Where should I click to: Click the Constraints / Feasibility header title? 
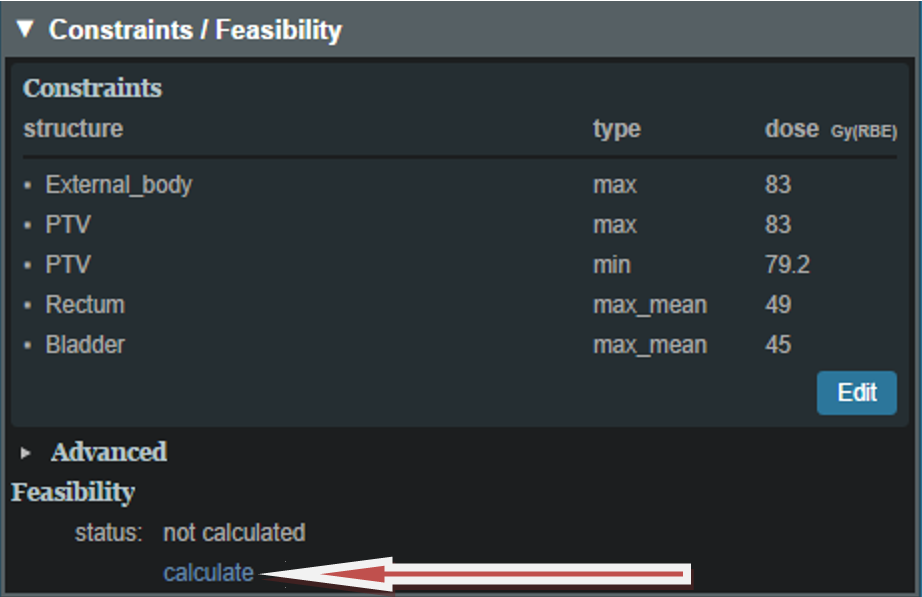click(195, 30)
